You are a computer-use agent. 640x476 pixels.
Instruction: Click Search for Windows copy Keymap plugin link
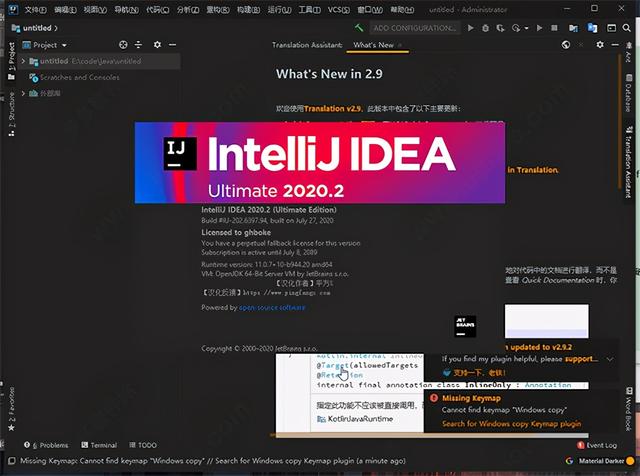click(x=511, y=424)
